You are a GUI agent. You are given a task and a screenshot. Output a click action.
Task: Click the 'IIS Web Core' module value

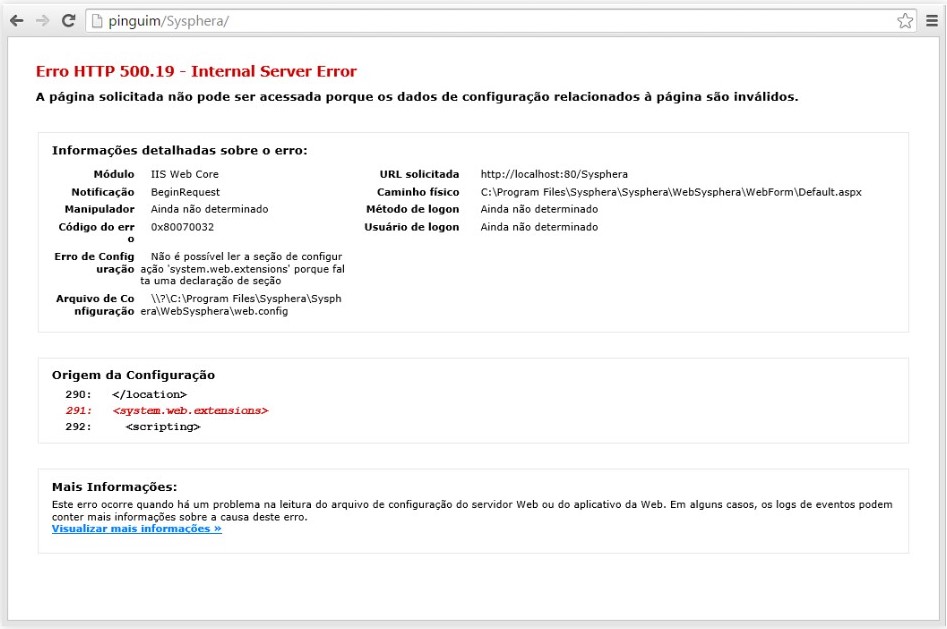185,175
